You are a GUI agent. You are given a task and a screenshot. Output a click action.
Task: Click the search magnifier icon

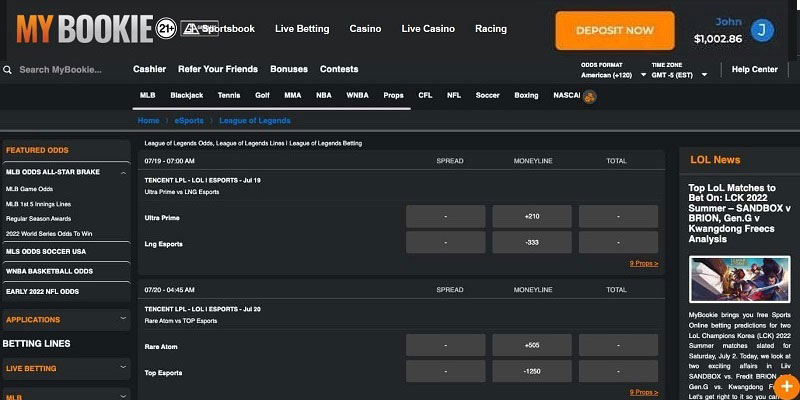8,70
